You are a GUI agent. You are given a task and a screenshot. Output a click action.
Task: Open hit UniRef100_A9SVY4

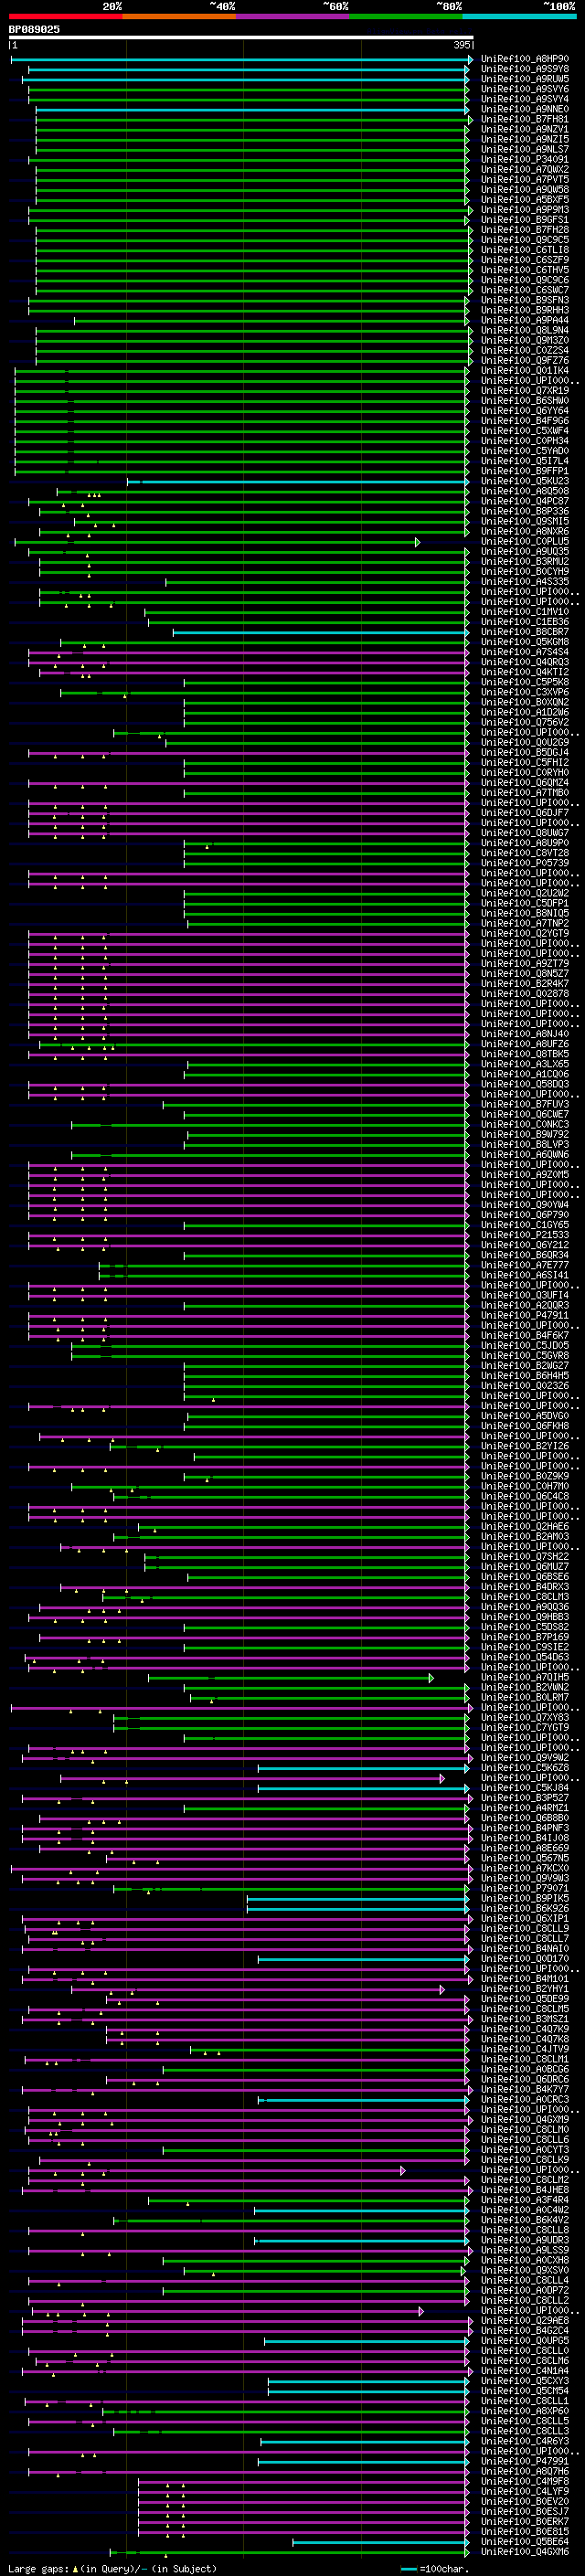pyautogui.click(x=525, y=99)
